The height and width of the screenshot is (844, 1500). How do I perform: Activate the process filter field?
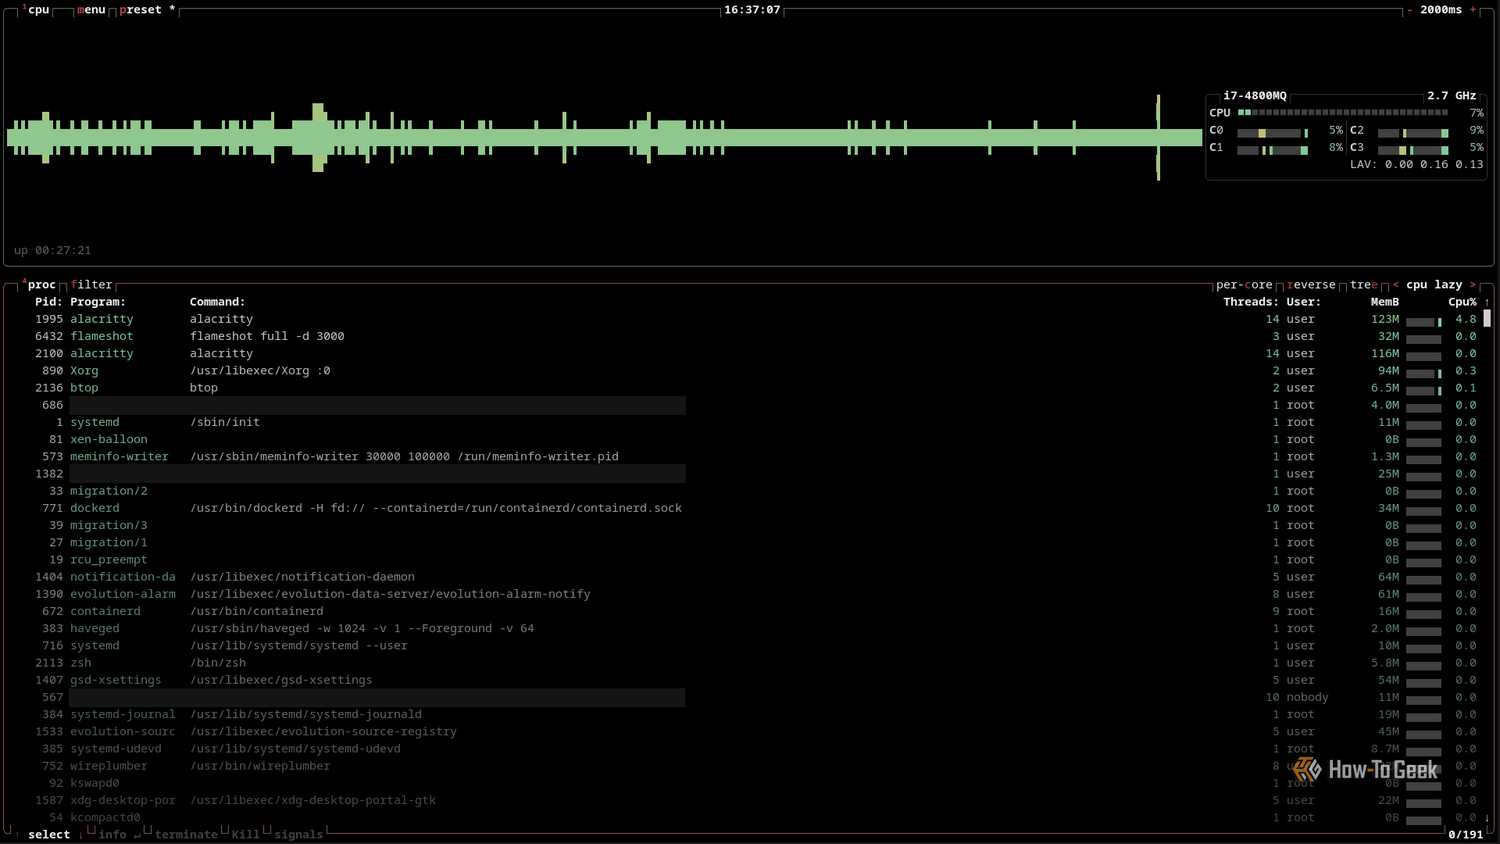(92, 285)
